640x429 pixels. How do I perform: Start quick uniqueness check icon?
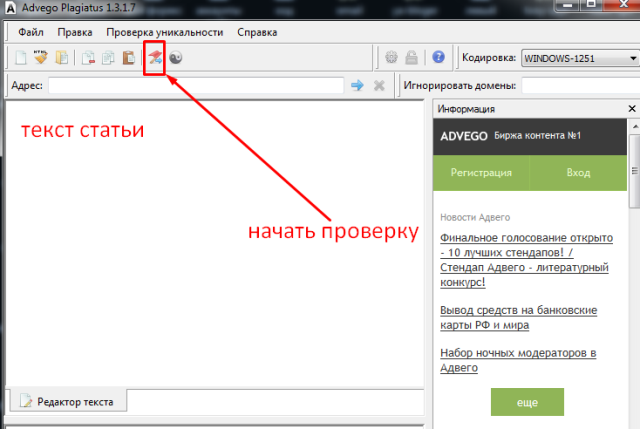(x=155, y=58)
